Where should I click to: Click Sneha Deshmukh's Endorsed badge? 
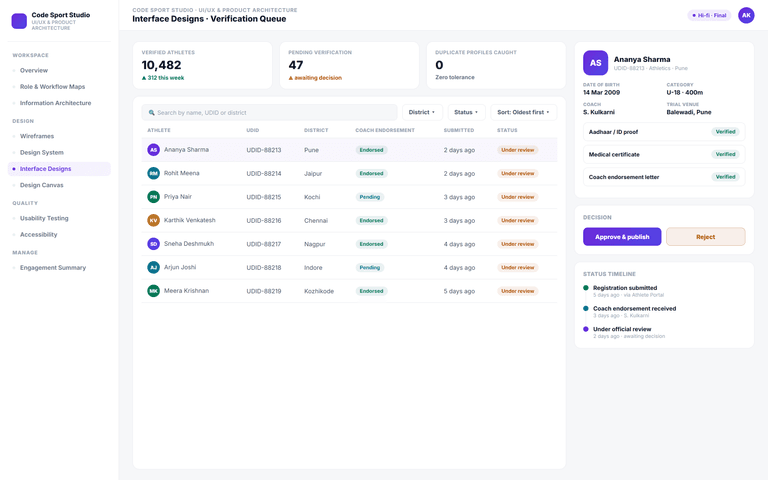coord(371,244)
